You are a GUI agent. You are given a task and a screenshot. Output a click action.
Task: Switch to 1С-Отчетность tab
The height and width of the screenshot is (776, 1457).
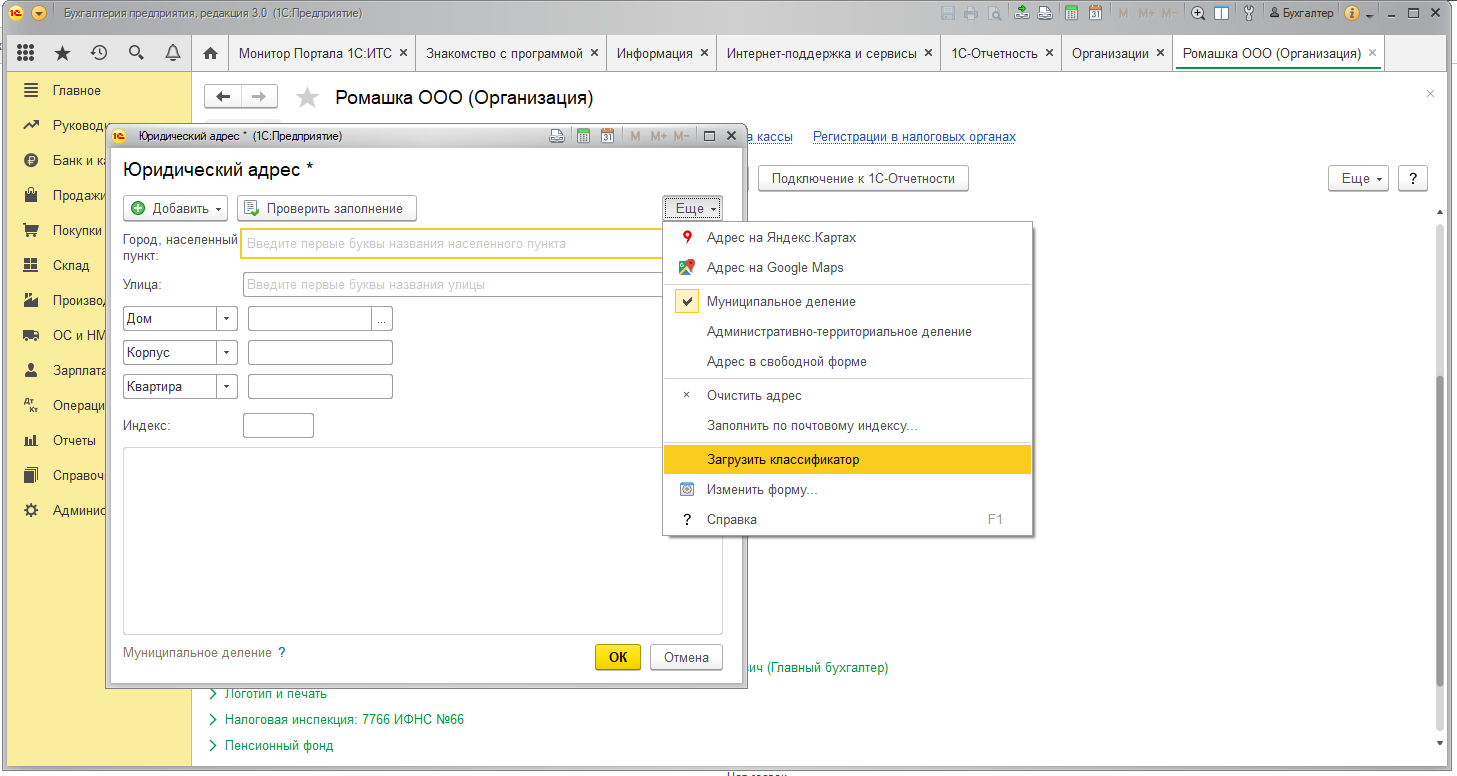tap(1001, 53)
